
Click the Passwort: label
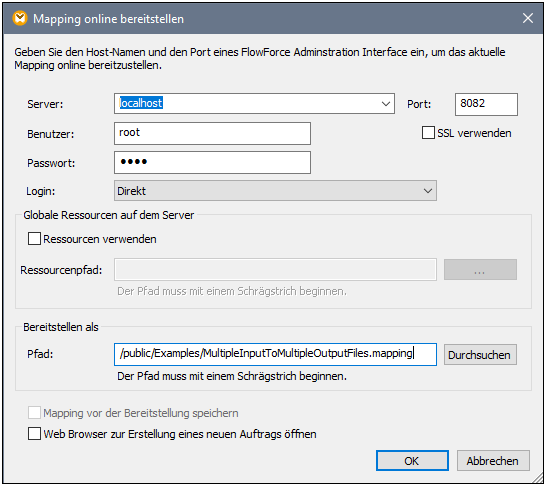pos(51,163)
